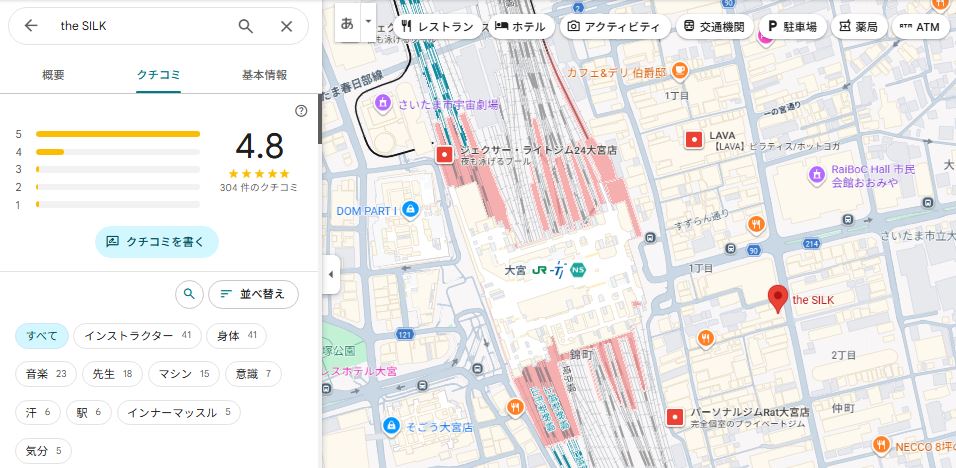956x468 pixels.
Task: Click the DOM PART I shopping marker
Action: pyautogui.click(x=410, y=210)
